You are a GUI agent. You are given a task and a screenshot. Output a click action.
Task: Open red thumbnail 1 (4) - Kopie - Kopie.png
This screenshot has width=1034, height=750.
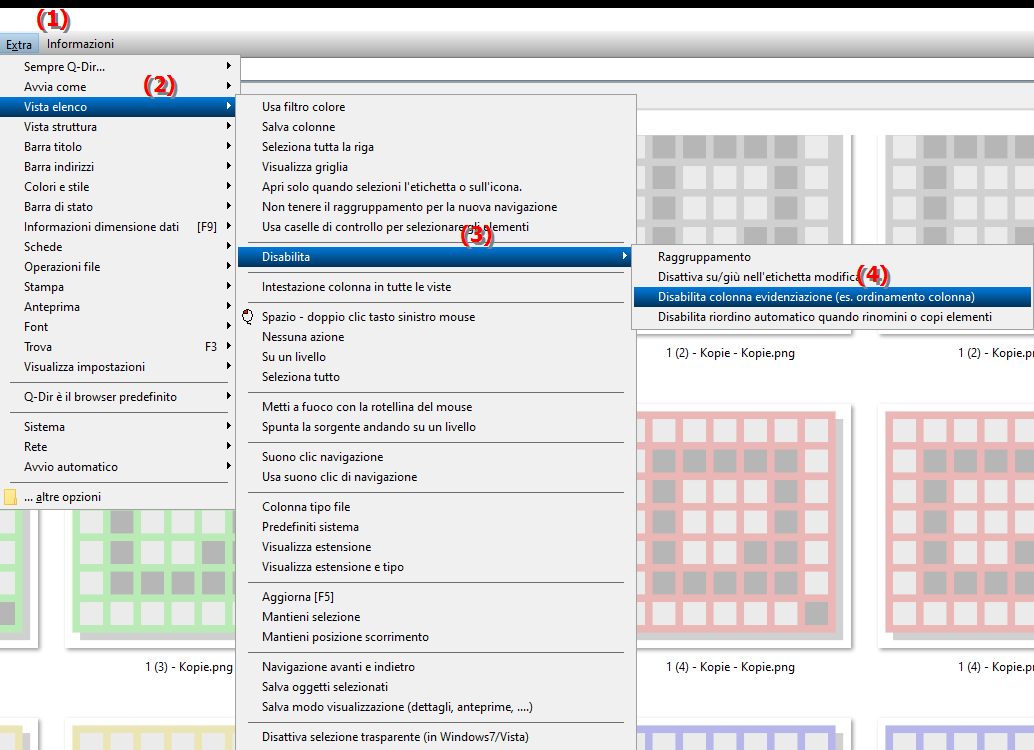(744, 524)
